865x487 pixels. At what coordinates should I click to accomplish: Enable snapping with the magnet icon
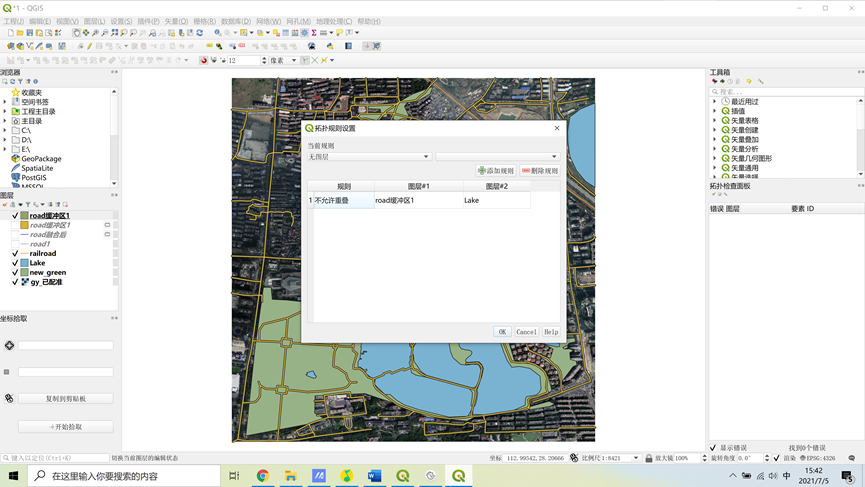[x=204, y=60]
